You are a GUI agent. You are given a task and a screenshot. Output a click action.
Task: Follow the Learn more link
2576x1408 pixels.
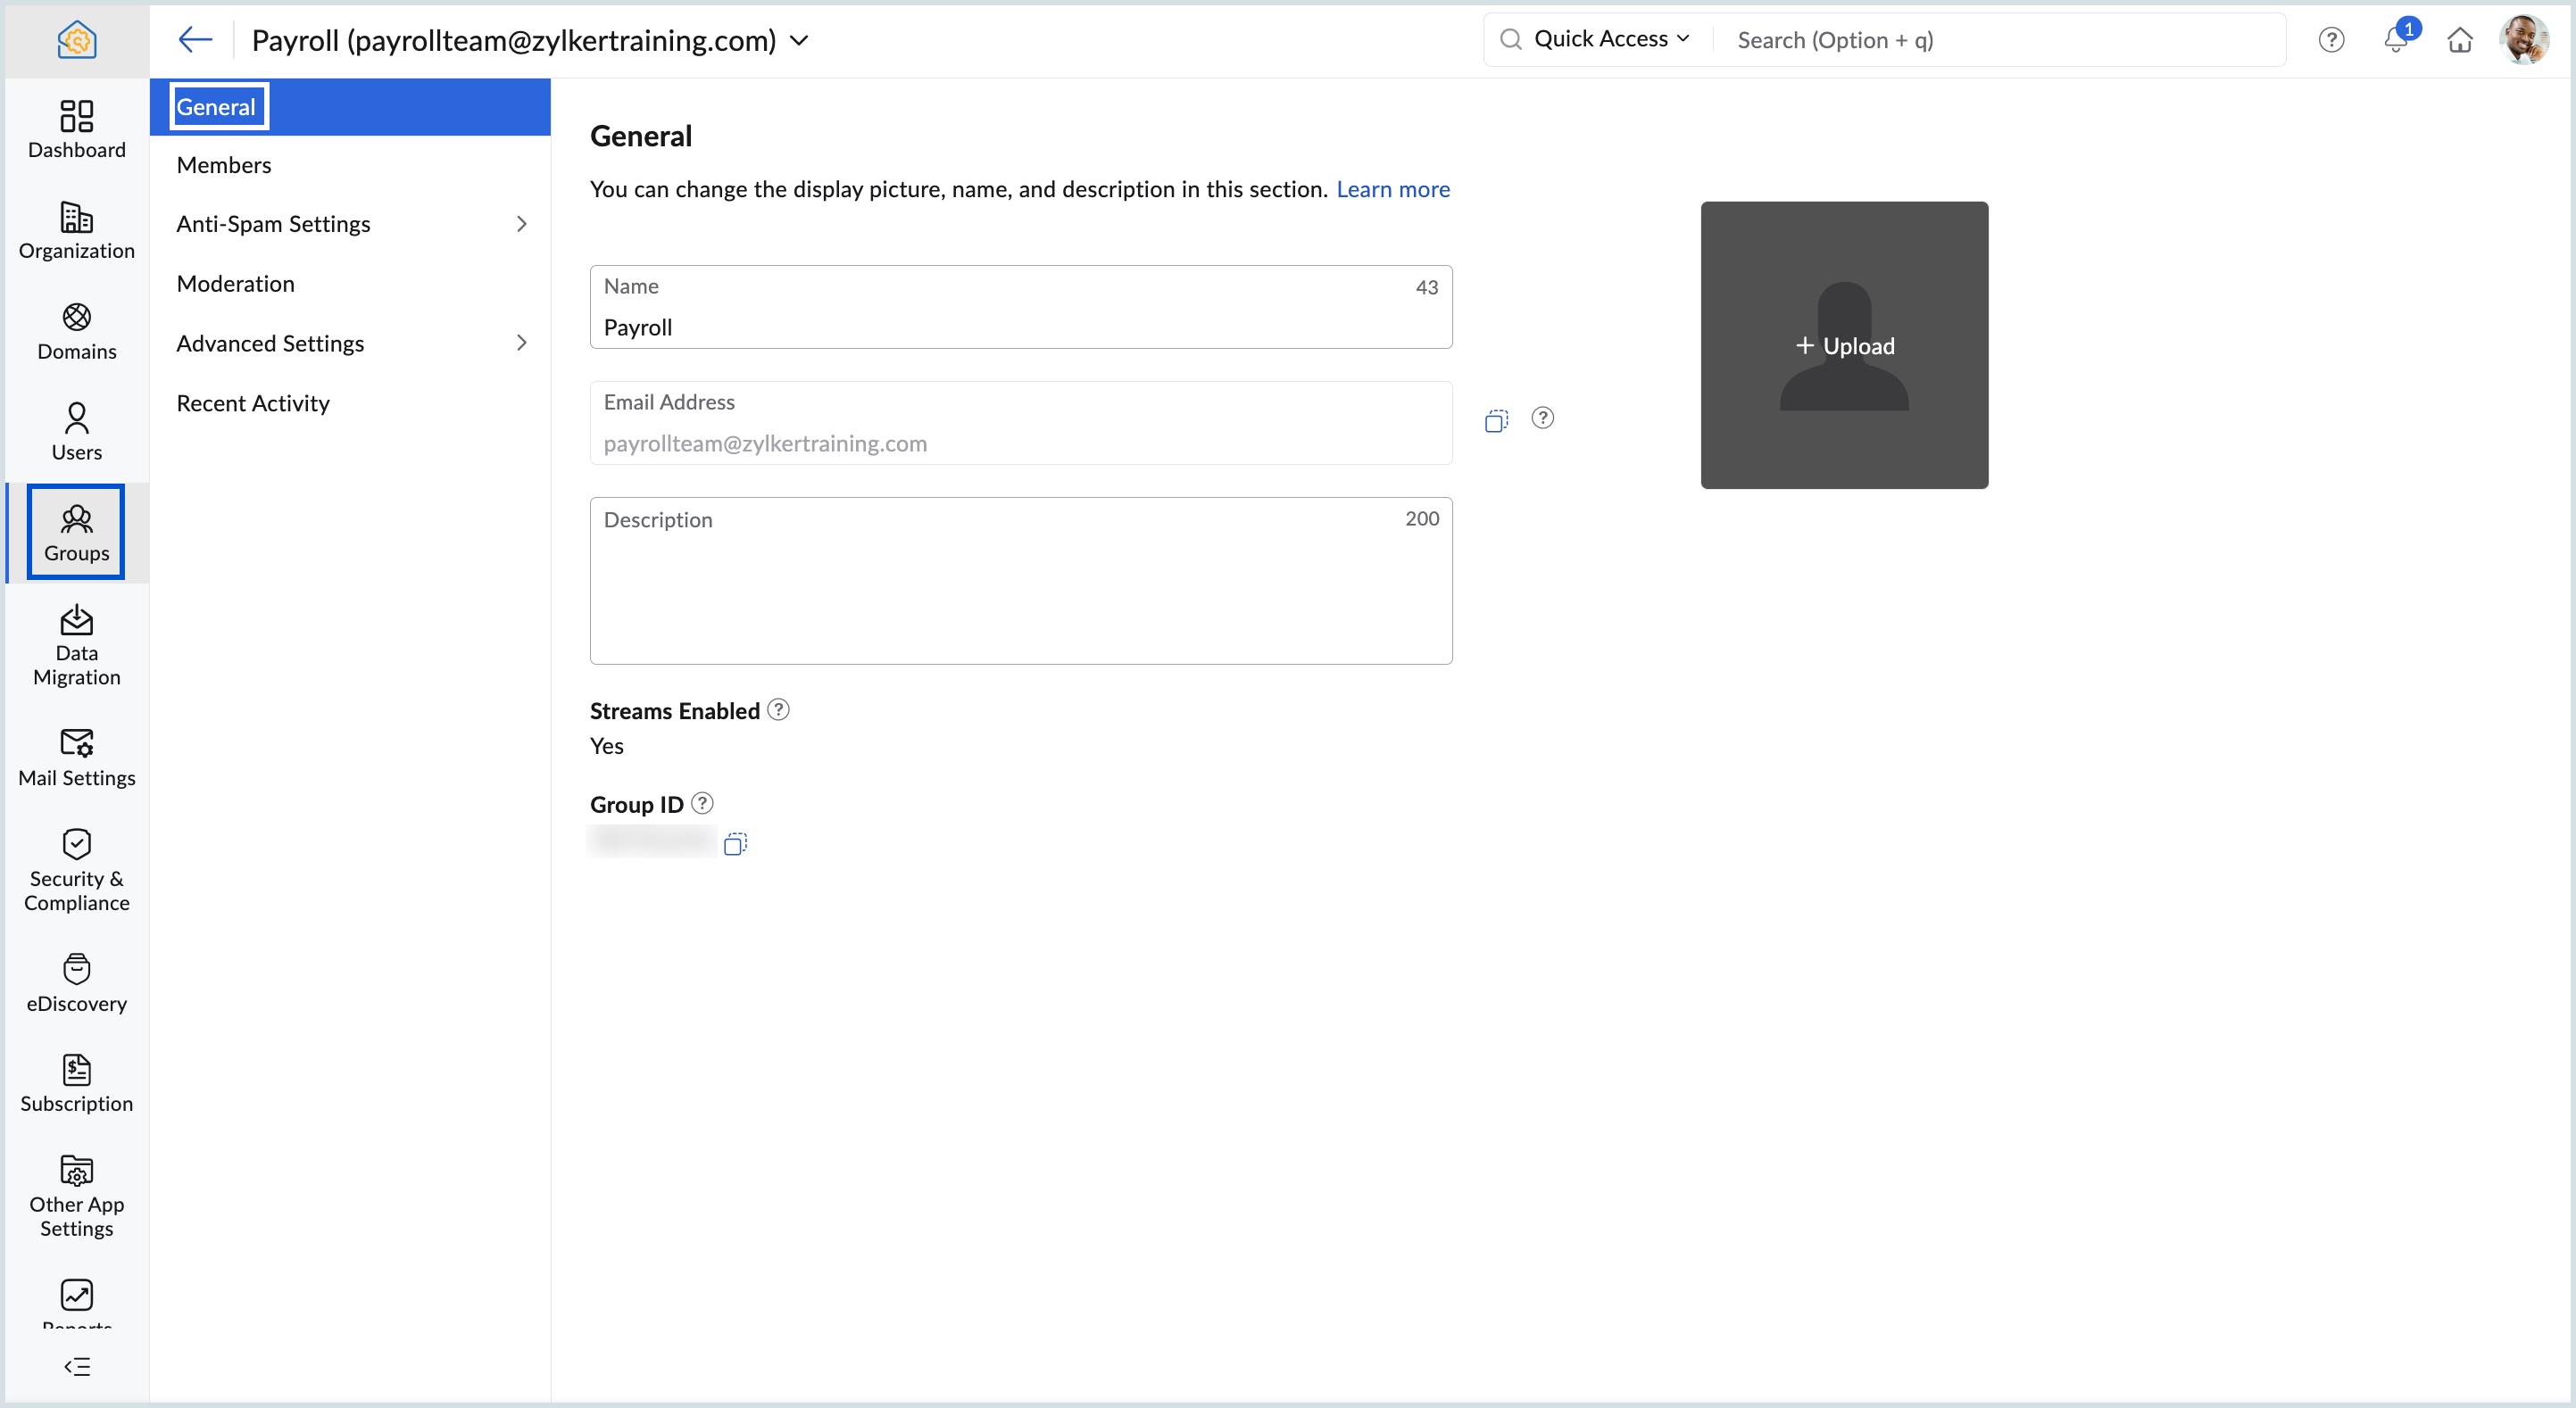tap(1393, 189)
